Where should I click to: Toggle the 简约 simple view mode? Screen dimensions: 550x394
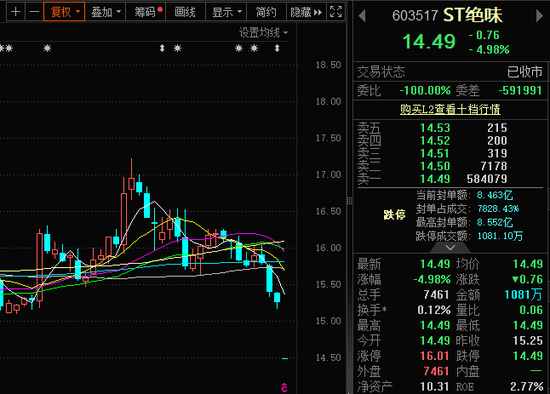[266, 12]
